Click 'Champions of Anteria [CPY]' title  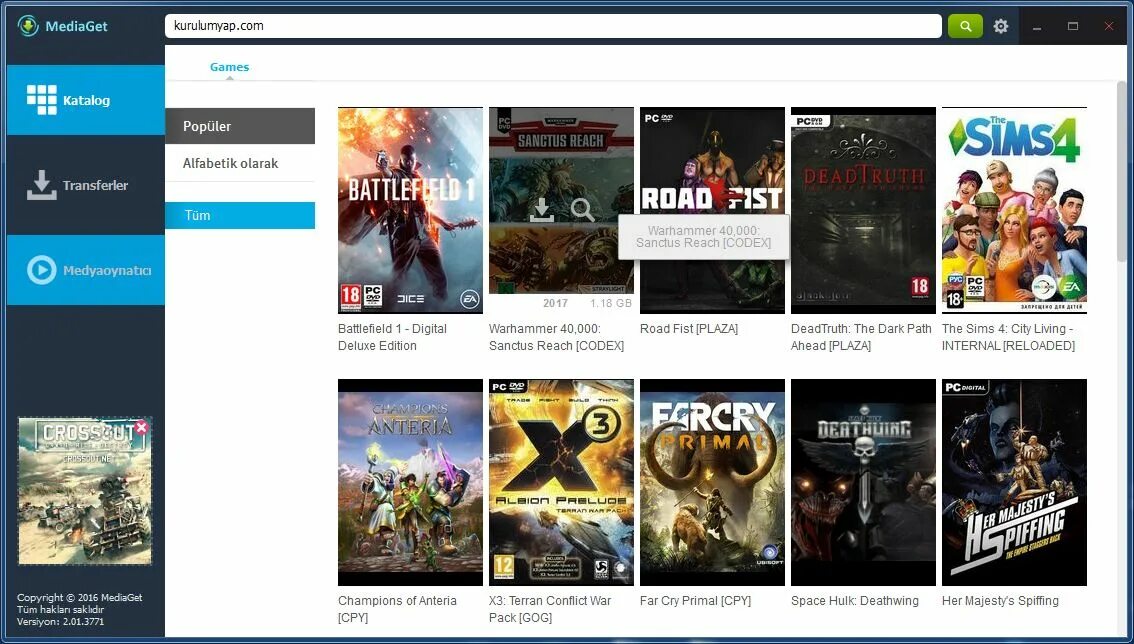coord(397,609)
